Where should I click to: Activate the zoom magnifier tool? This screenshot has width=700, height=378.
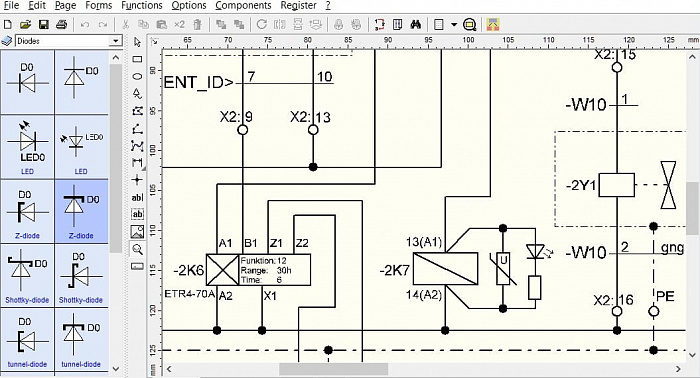click(x=137, y=249)
